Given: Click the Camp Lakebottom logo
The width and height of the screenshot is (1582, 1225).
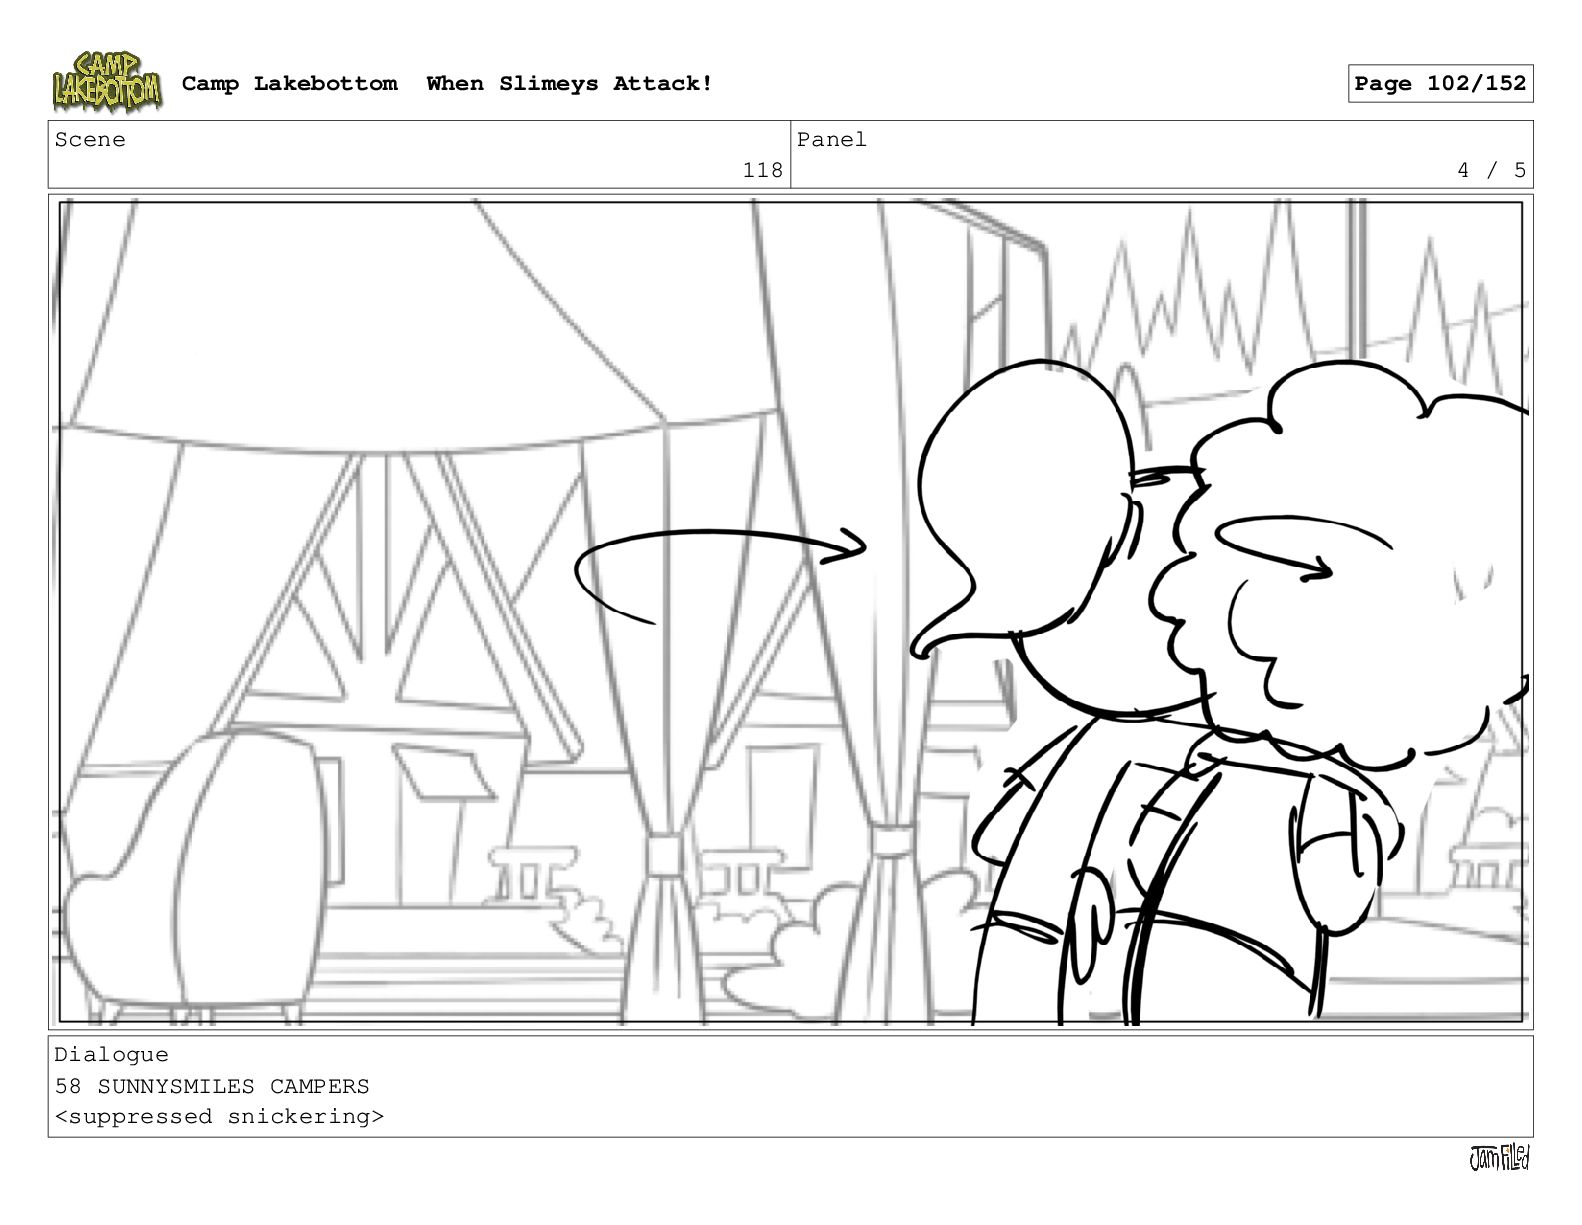Looking at the screenshot, I should point(106,82).
